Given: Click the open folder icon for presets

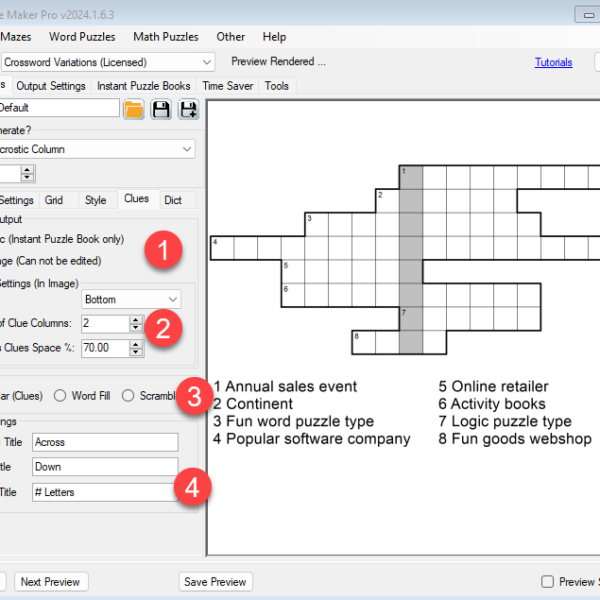Looking at the screenshot, I should coord(134,109).
